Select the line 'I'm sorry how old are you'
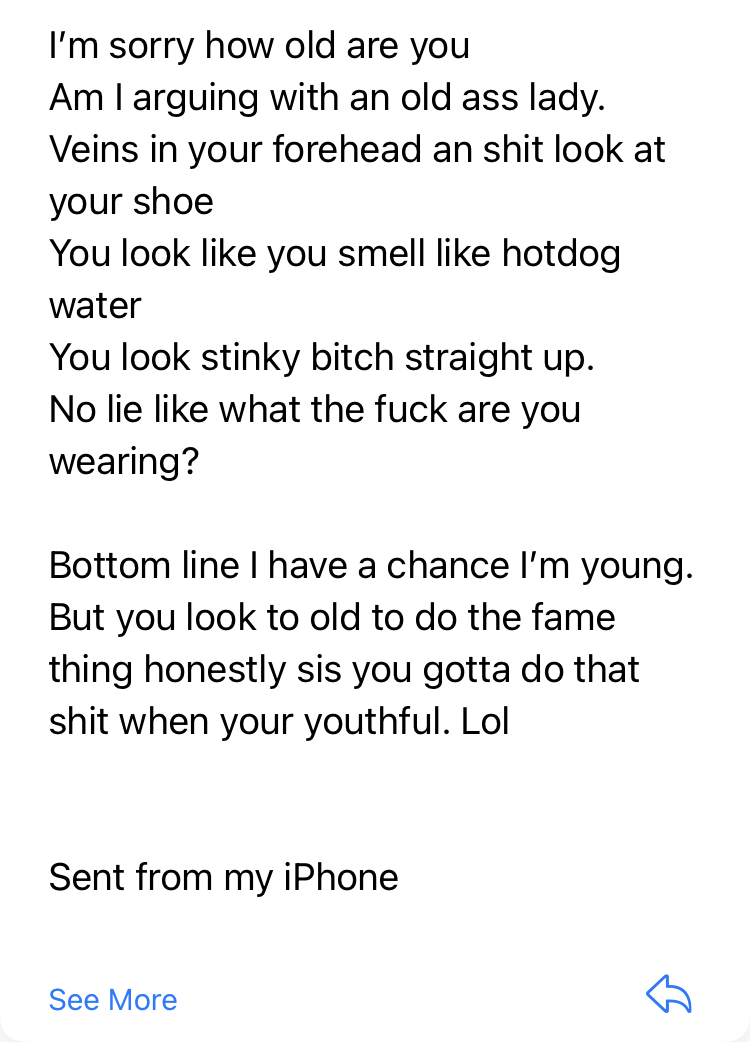 [259, 47]
